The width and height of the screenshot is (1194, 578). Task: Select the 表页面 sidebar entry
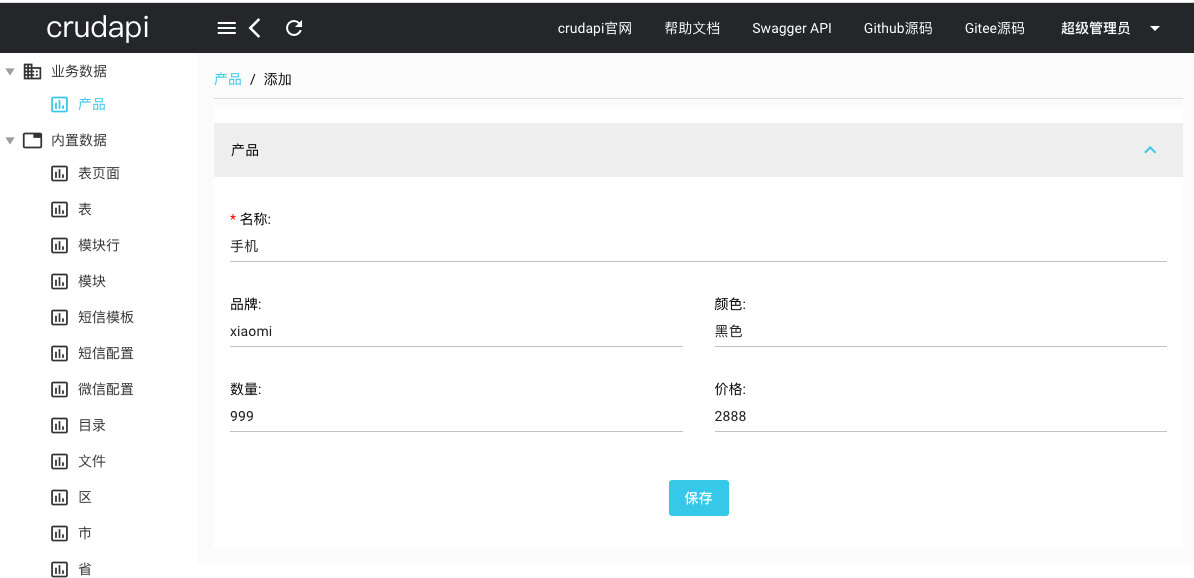[93, 173]
